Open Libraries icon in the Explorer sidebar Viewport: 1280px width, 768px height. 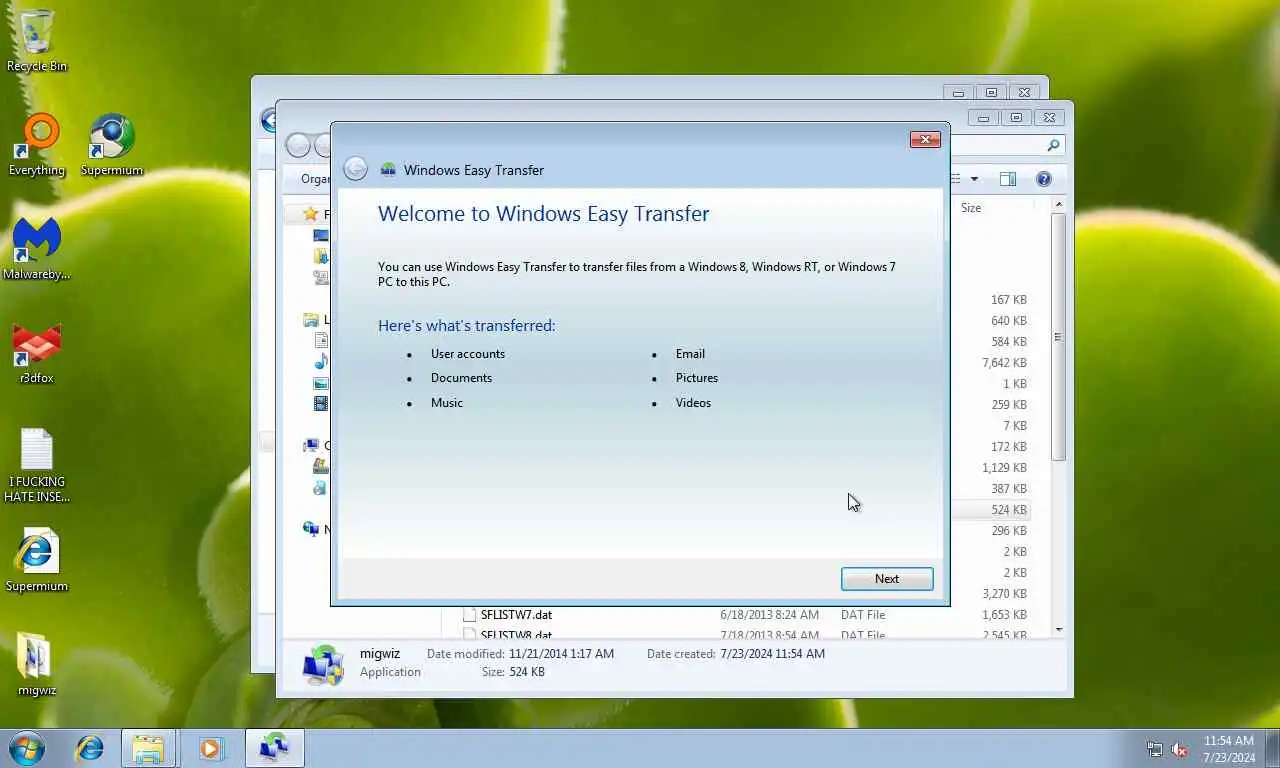pos(311,320)
